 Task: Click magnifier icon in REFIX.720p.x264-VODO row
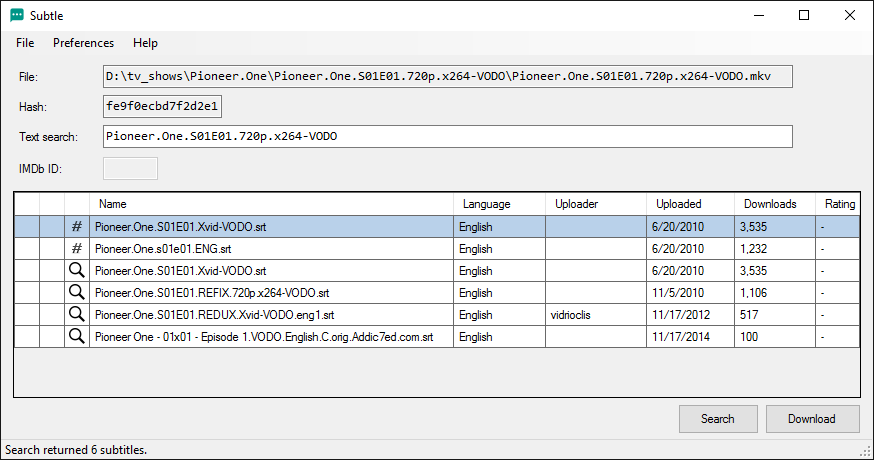click(76, 292)
